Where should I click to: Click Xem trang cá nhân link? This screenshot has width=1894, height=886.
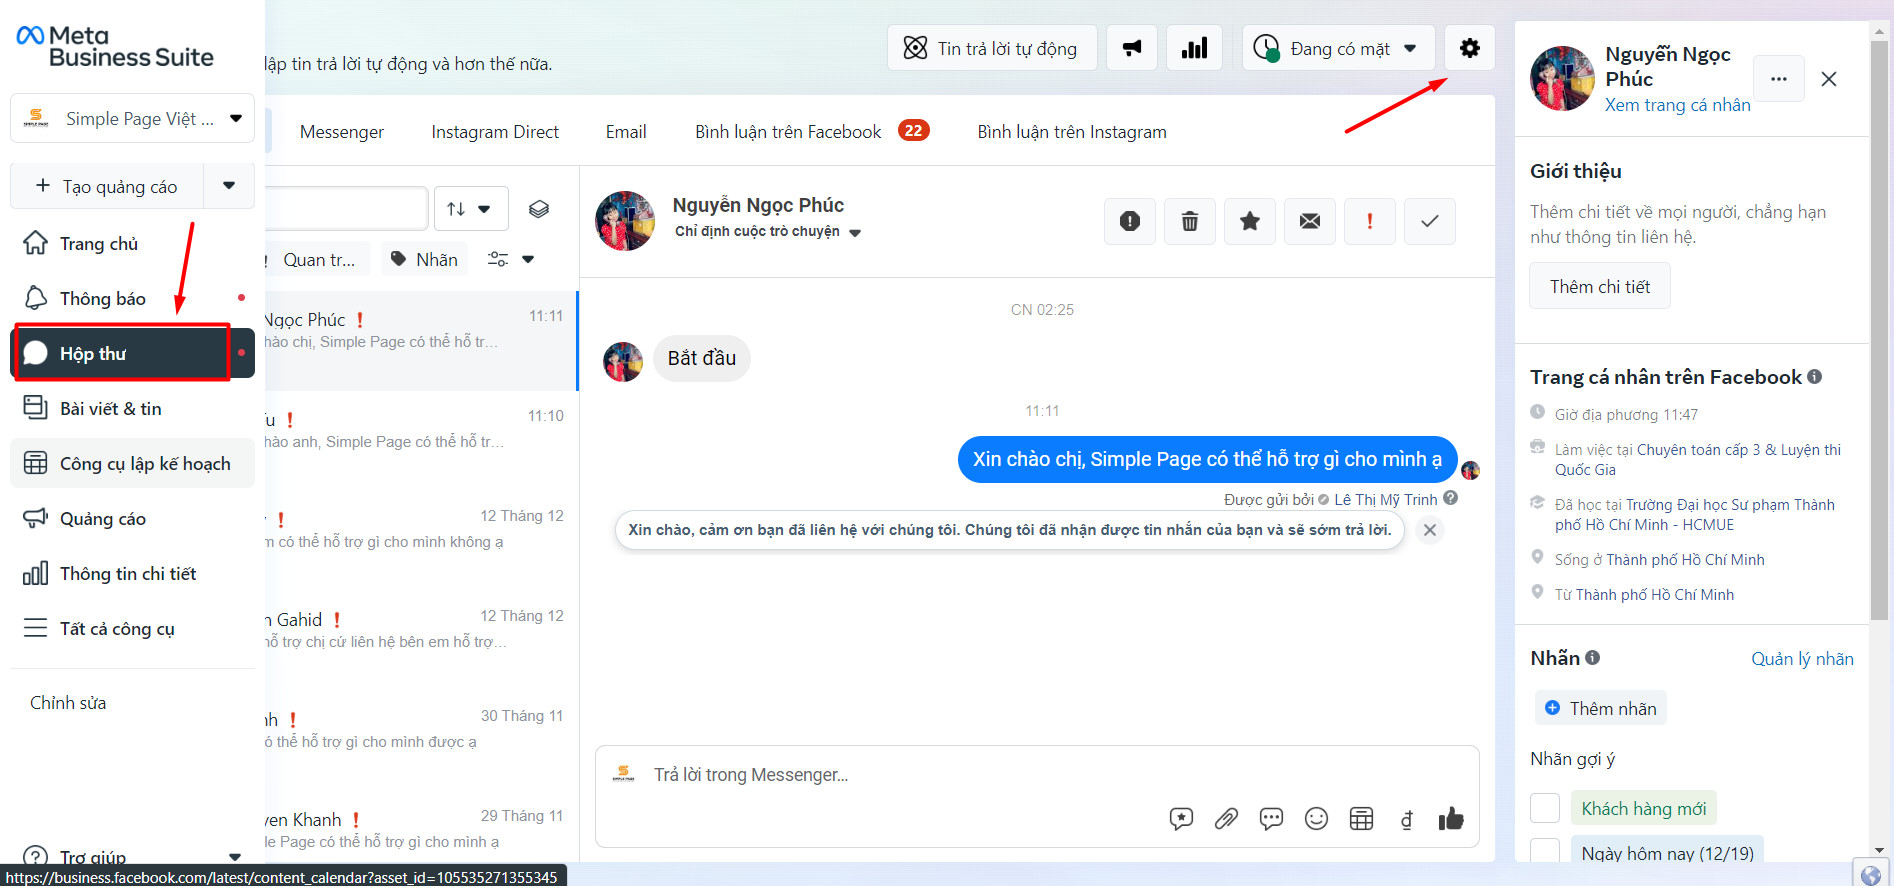tap(1677, 105)
